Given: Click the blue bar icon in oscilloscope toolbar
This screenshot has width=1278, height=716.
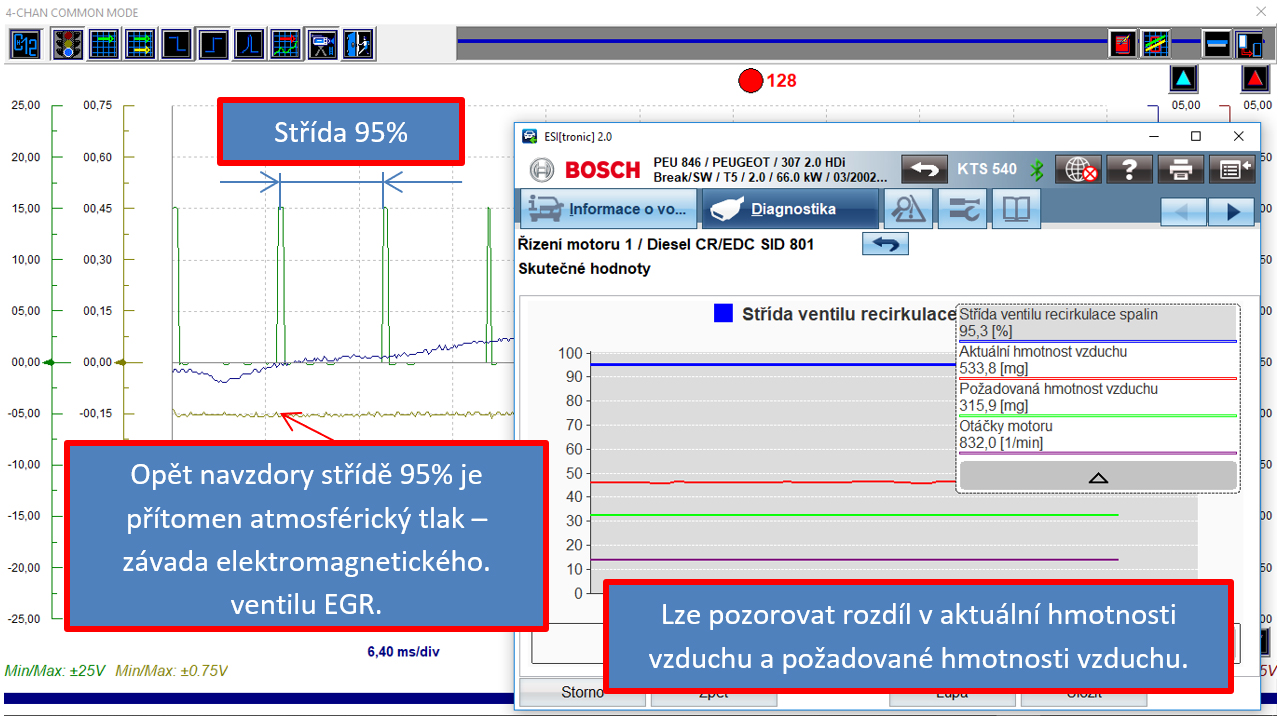Looking at the screenshot, I should (x=1217, y=44).
